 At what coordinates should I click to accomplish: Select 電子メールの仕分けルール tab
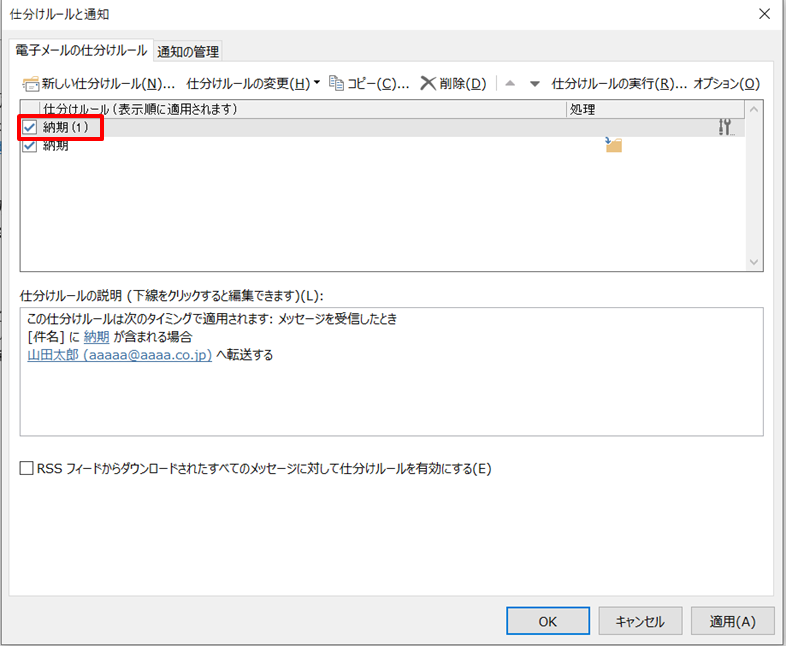coord(81,51)
